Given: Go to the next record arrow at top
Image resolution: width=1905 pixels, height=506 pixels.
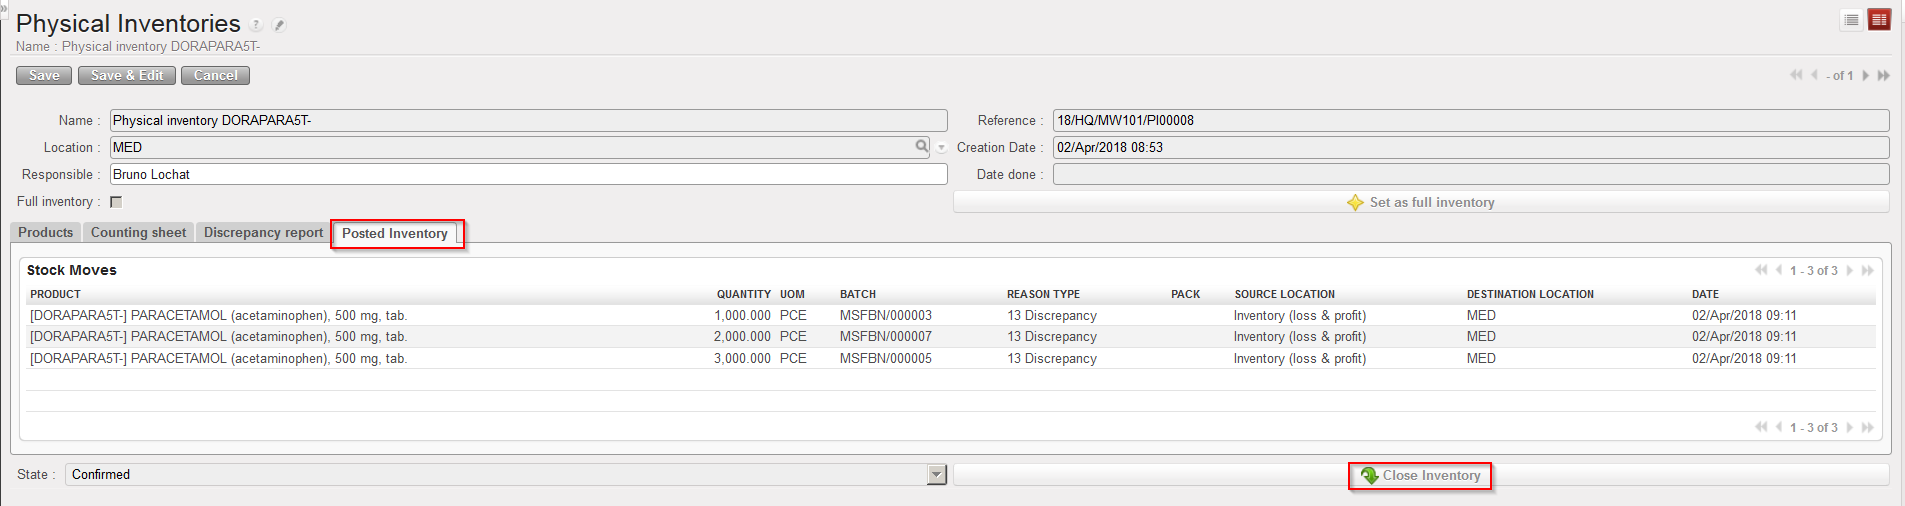Looking at the screenshot, I should tap(1866, 76).
